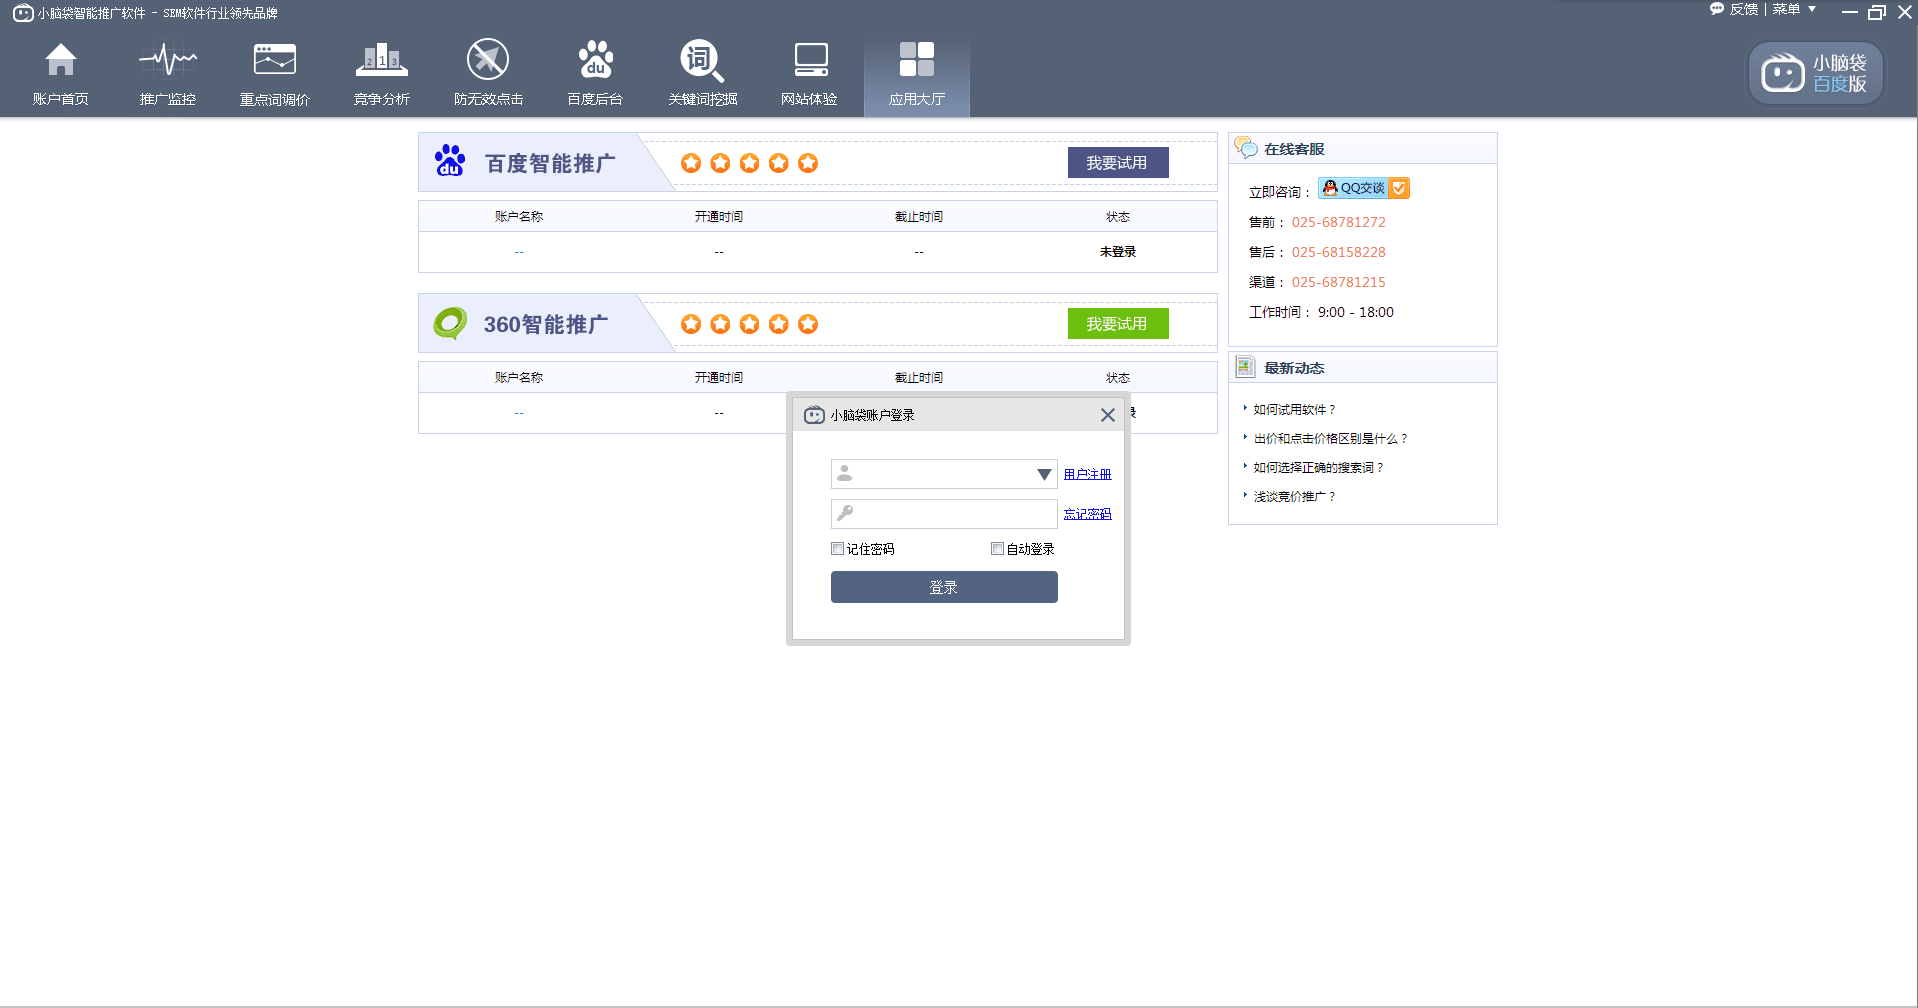Open 关键词挖掘 search icon

(703, 74)
